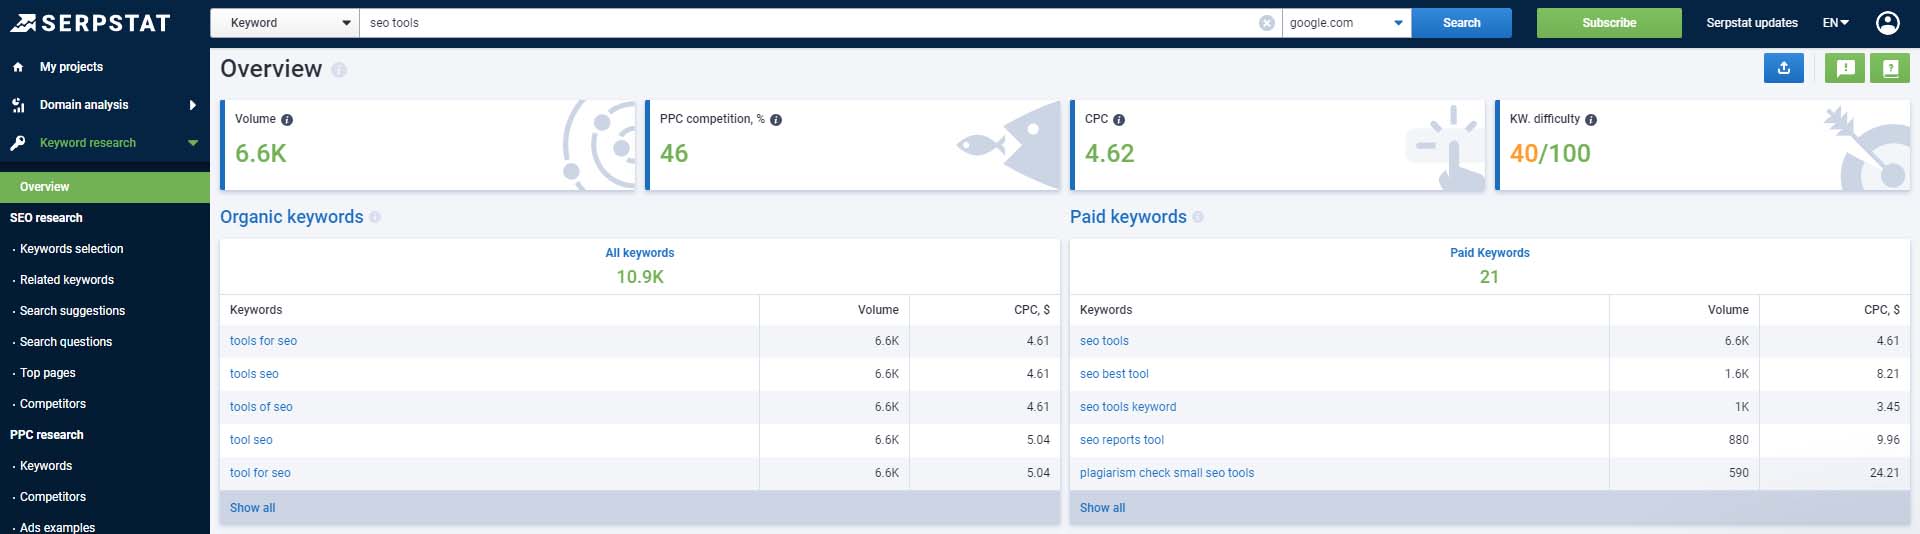1920x534 pixels.
Task: Collapse the Keyword research section arrow
Action: point(193,143)
